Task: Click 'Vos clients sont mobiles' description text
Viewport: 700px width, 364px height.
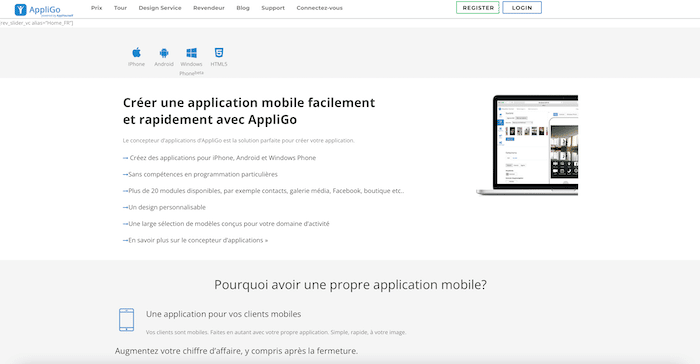Action: pos(276,332)
